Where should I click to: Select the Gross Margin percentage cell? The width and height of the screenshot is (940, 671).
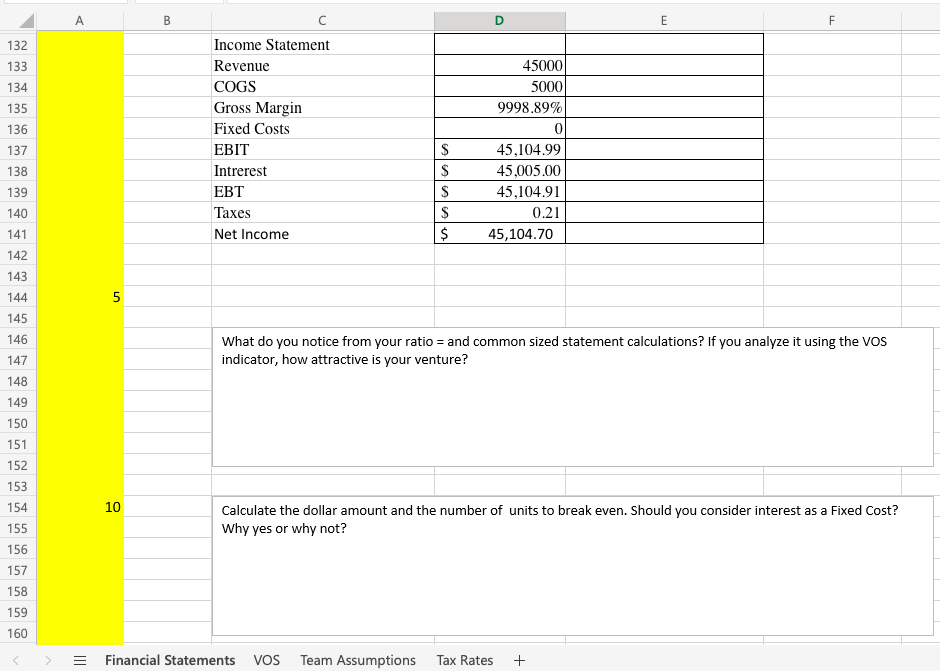pyautogui.click(x=499, y=107)
